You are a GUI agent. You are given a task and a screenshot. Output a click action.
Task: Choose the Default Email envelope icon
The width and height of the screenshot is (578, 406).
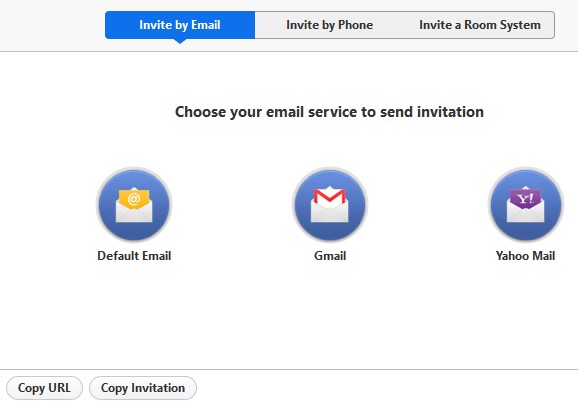coord(134,205)
